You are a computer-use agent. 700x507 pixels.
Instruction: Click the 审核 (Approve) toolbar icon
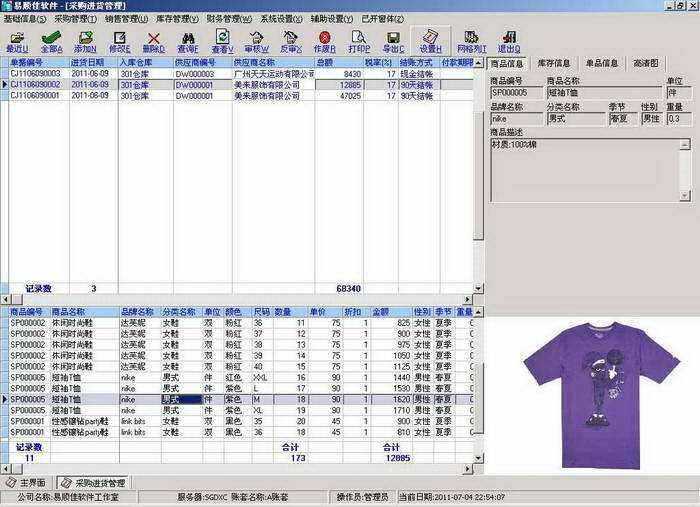[x=257, y=42]
